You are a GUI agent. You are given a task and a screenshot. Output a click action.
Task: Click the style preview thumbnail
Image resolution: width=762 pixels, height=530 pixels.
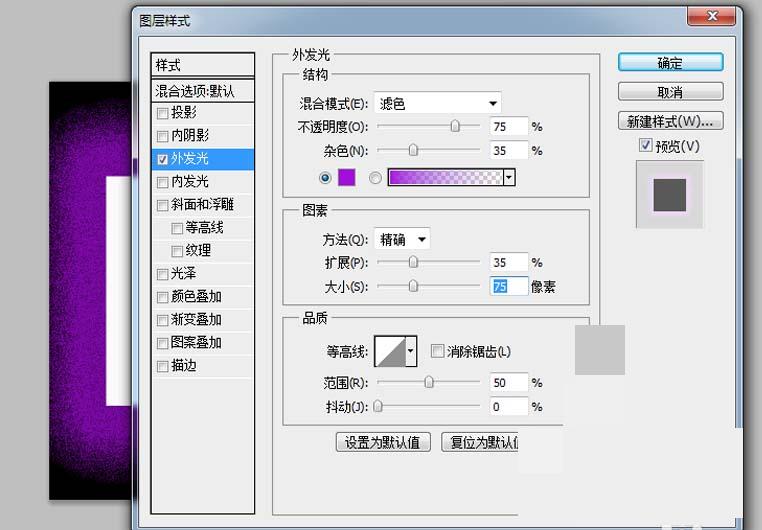click(x=669, y=194)
